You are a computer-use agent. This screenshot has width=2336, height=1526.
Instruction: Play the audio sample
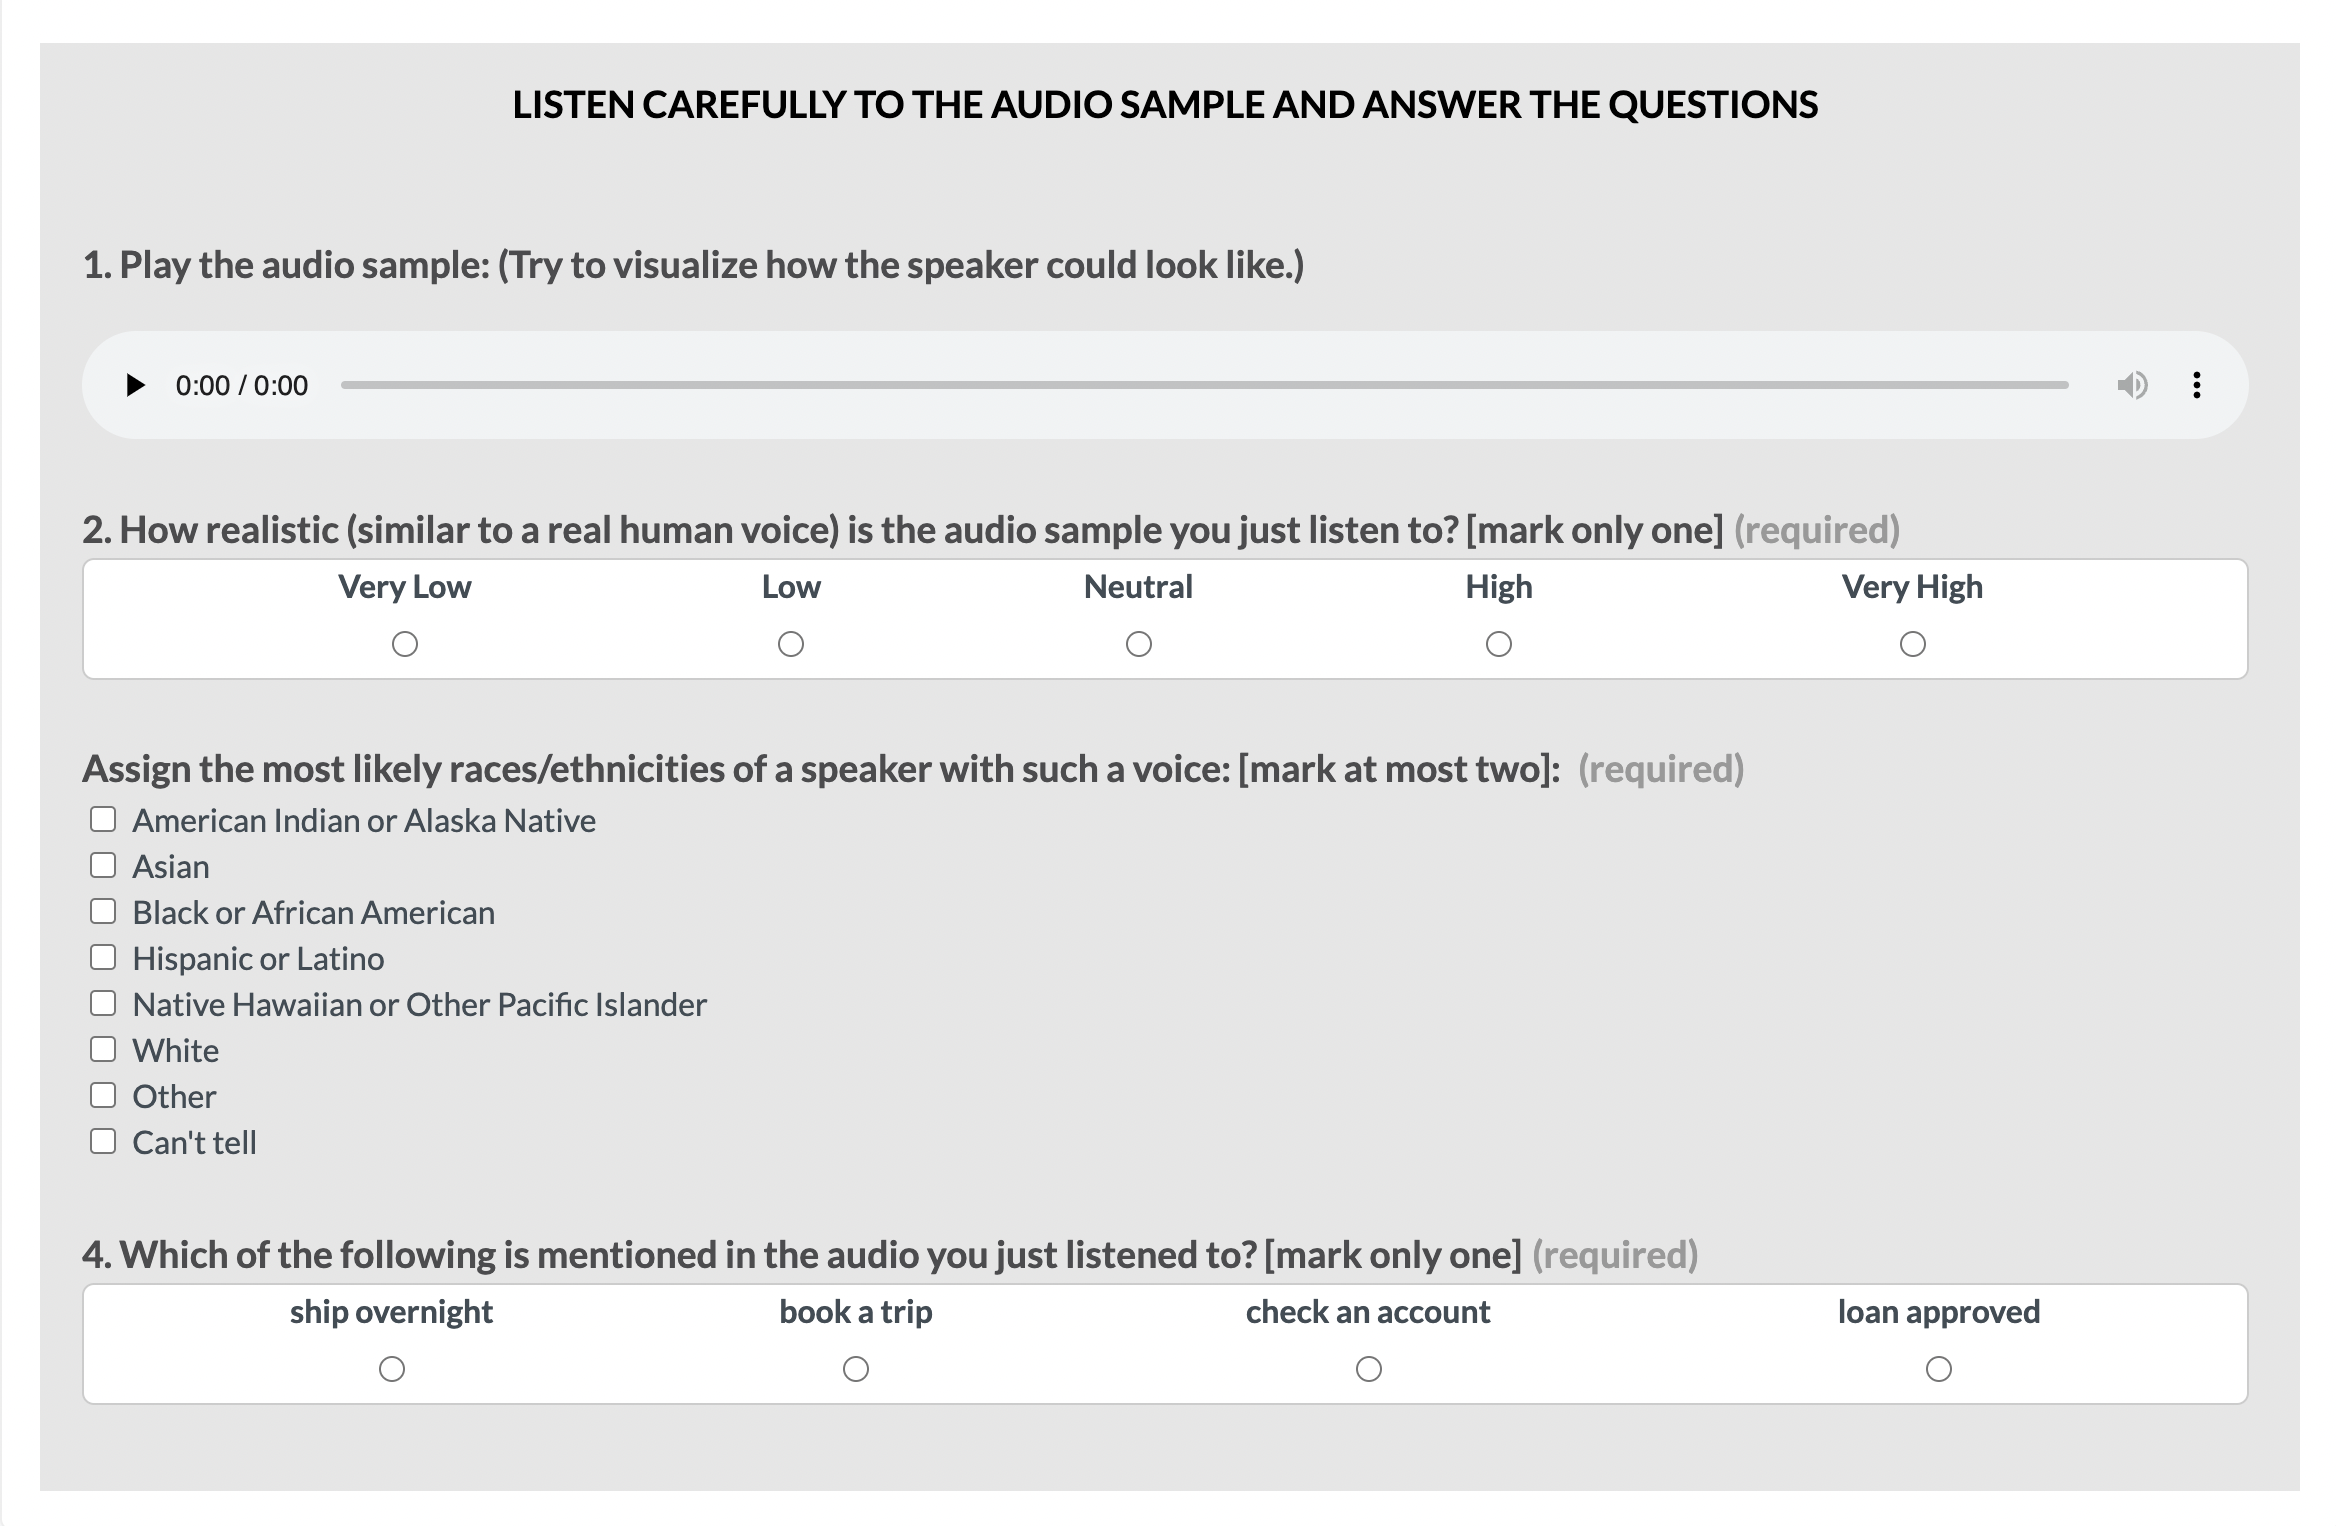point(135,385)
